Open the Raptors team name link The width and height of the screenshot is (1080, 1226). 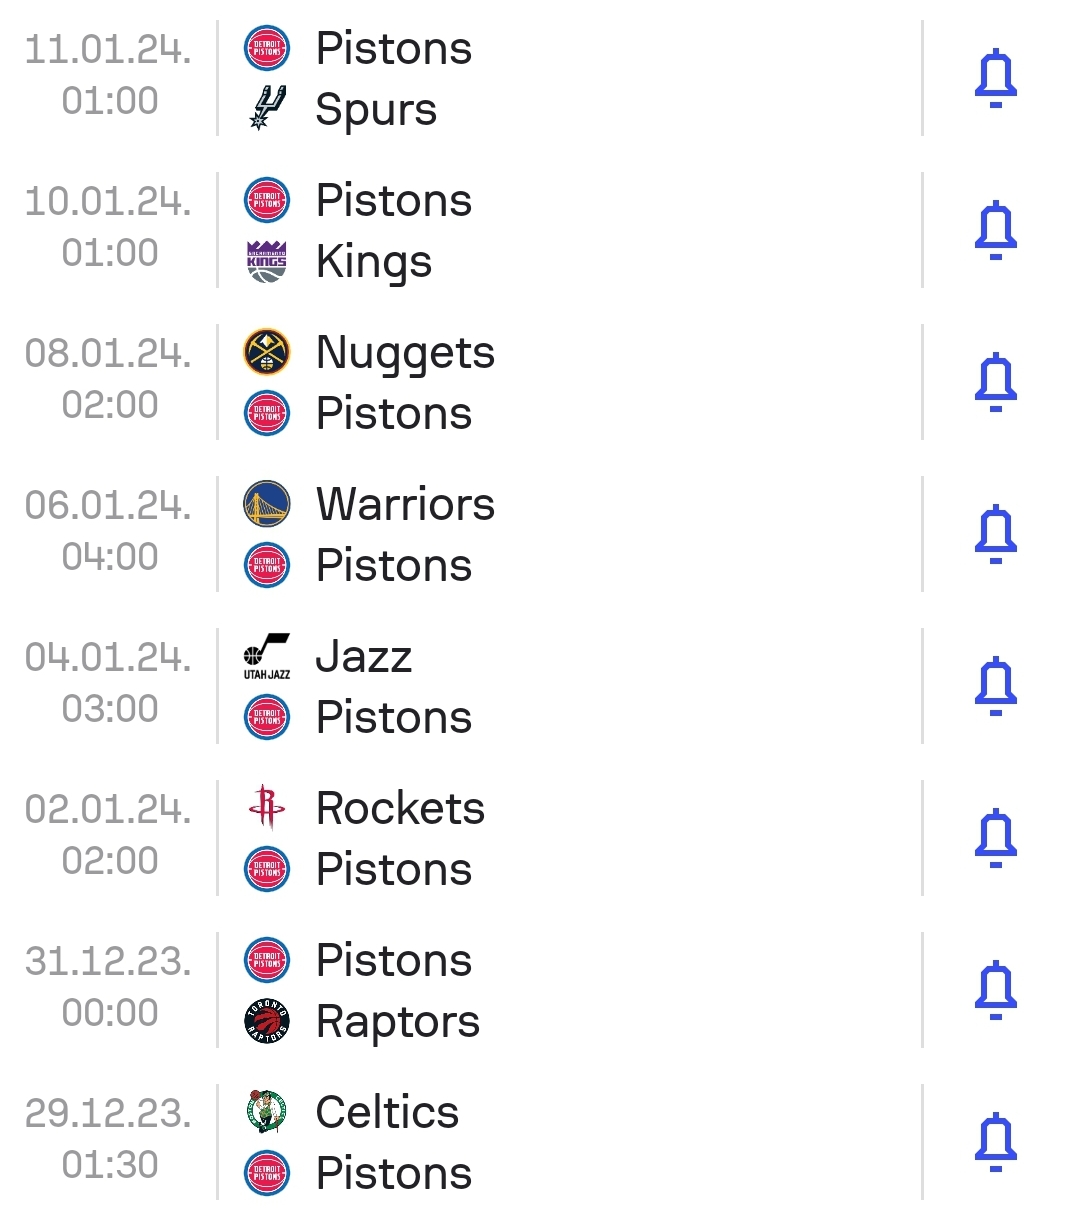[398, 1022]
